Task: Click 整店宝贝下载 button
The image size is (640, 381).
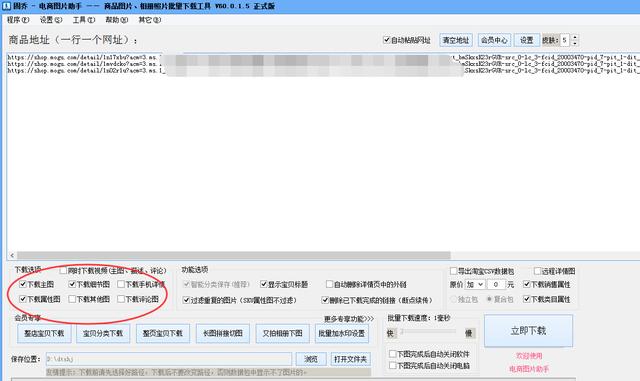Action: coord(44,334)
